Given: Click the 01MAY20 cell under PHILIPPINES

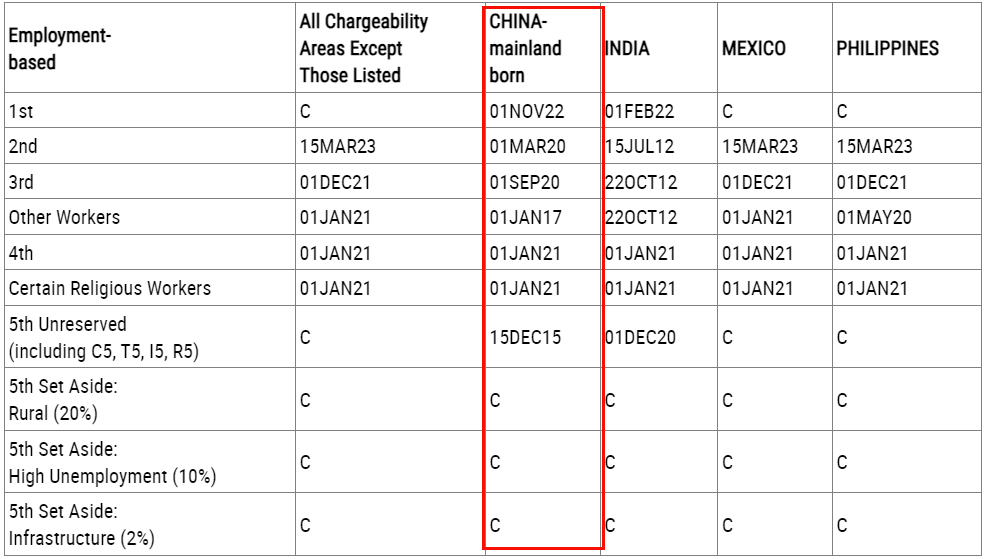Looking at the screenshot, I should pos(874,217).
